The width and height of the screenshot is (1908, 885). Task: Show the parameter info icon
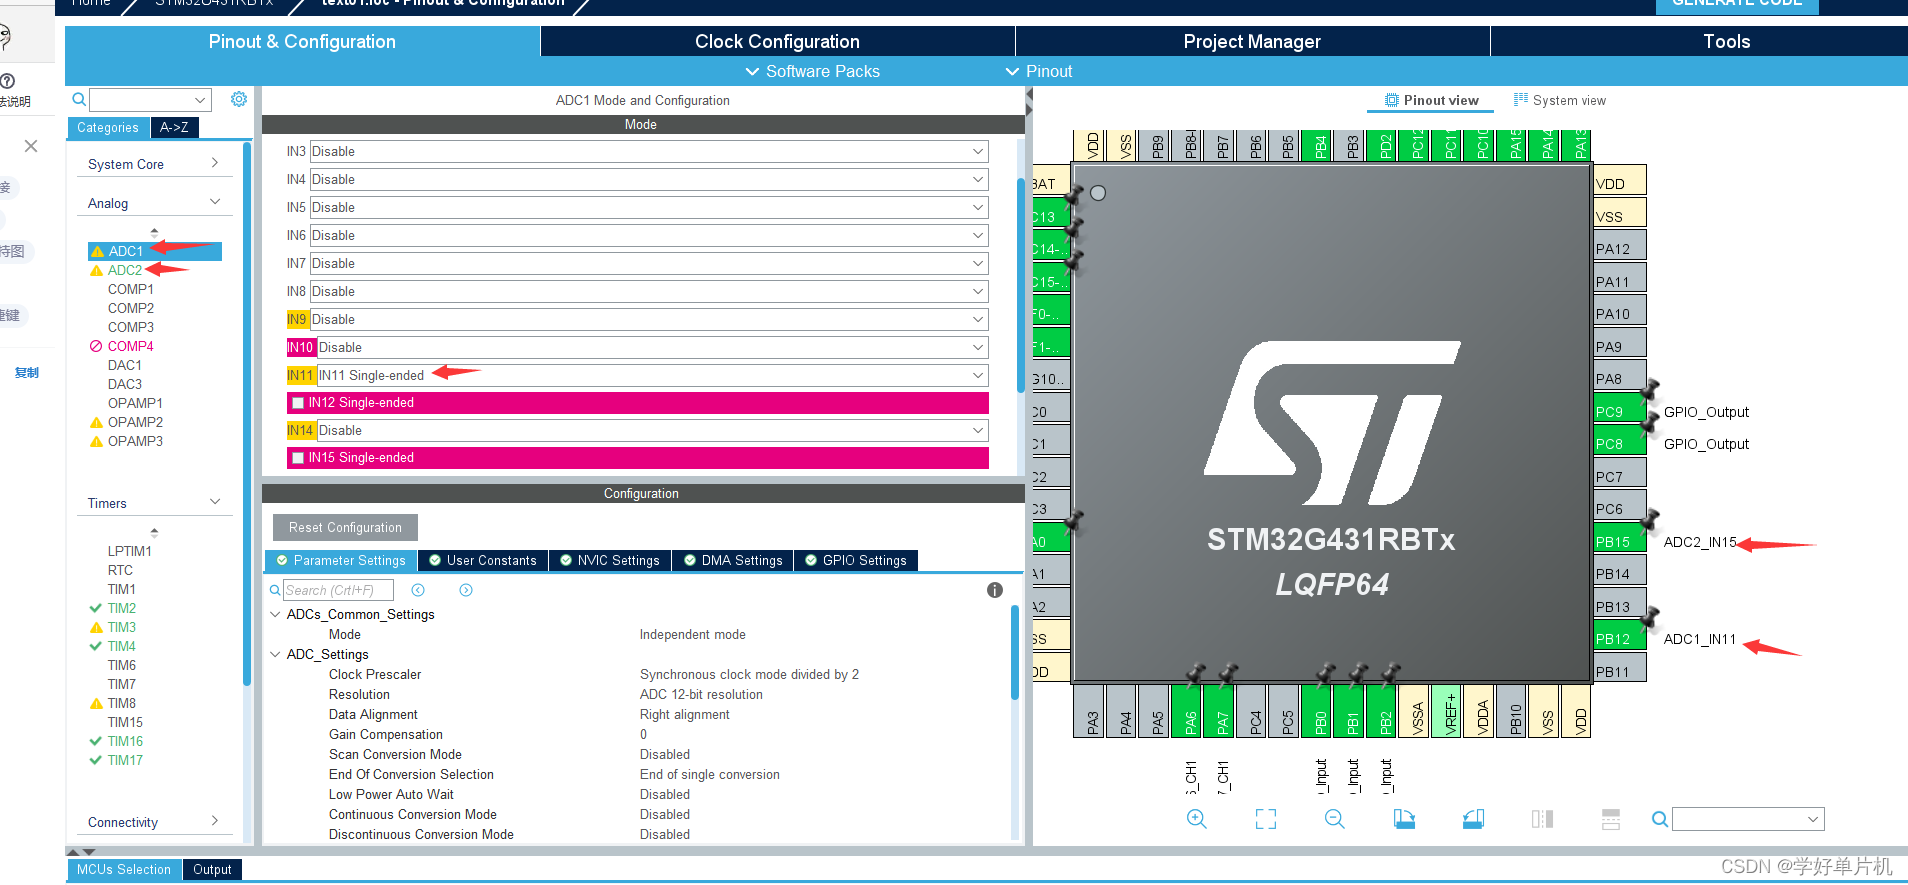point(994,590)
